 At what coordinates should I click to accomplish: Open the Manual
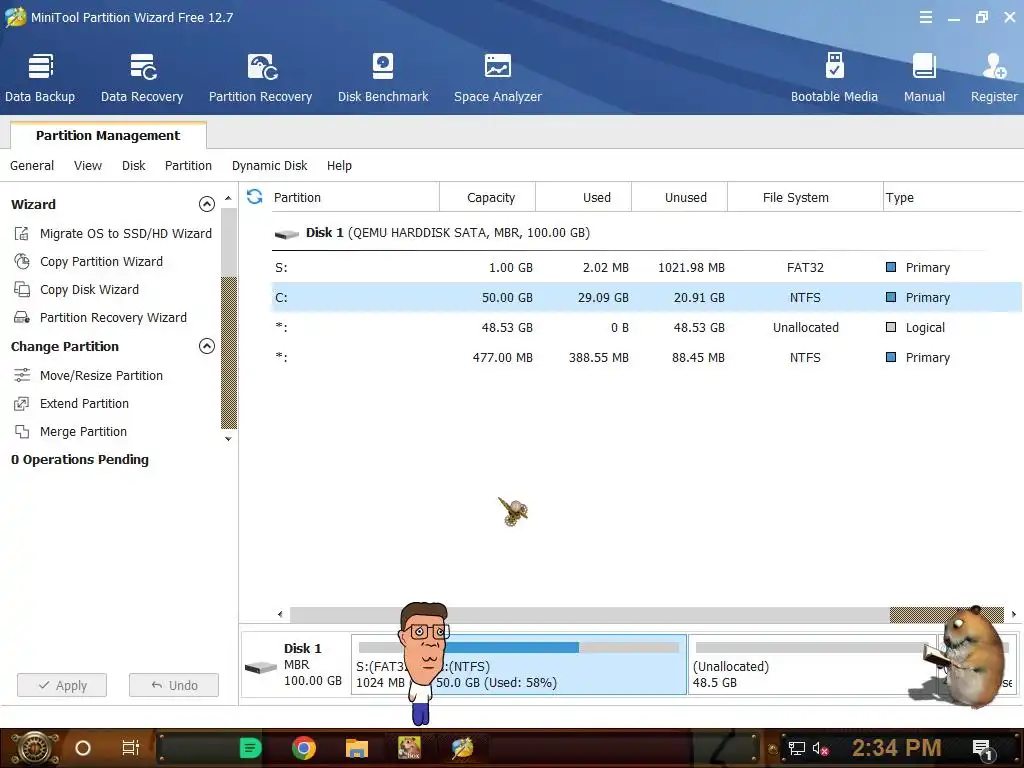point(924,78)
